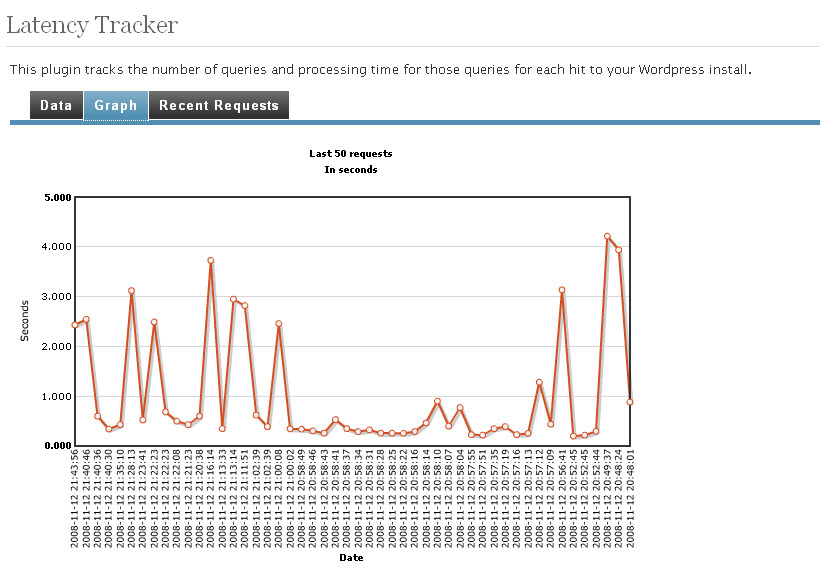Select the 21:16:14 peak data point
This screenshot has height=576, width=825.
pos(210,260)
